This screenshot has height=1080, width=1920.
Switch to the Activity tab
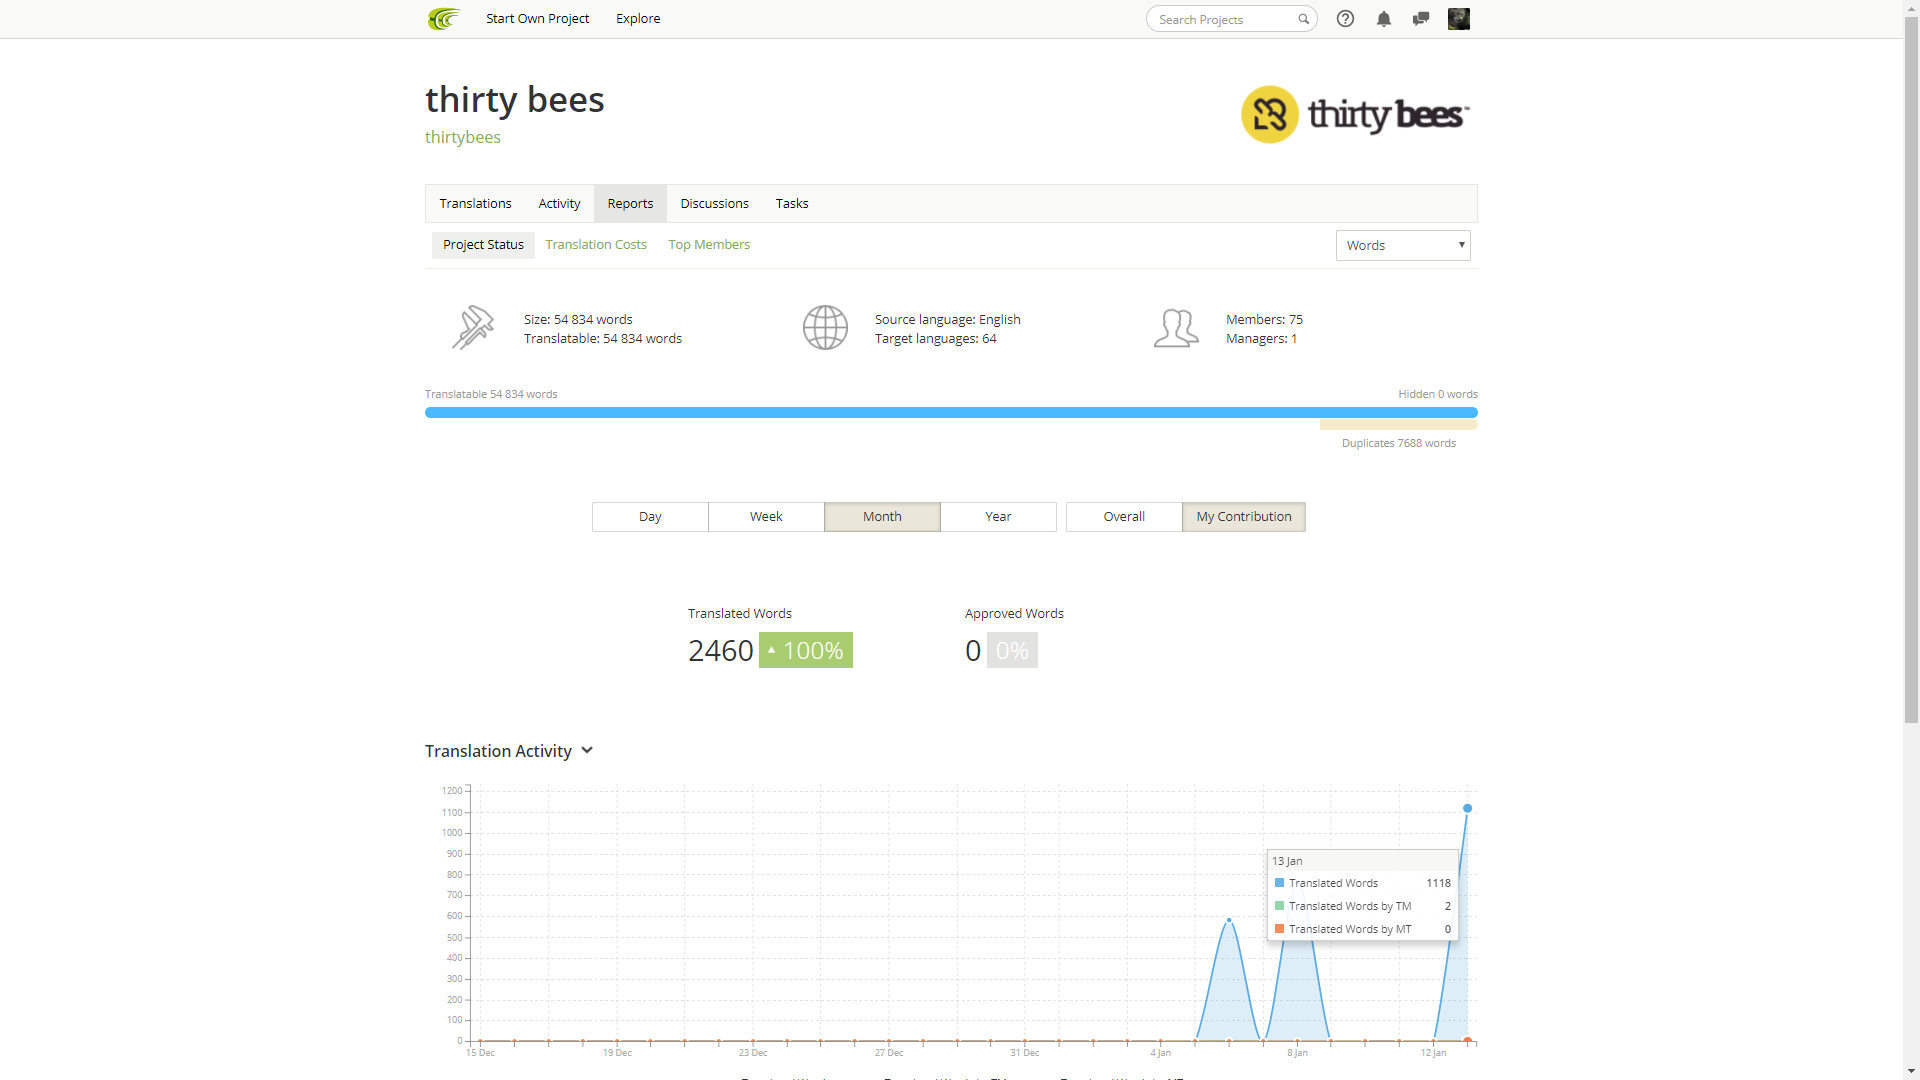[x=559, y=203]
